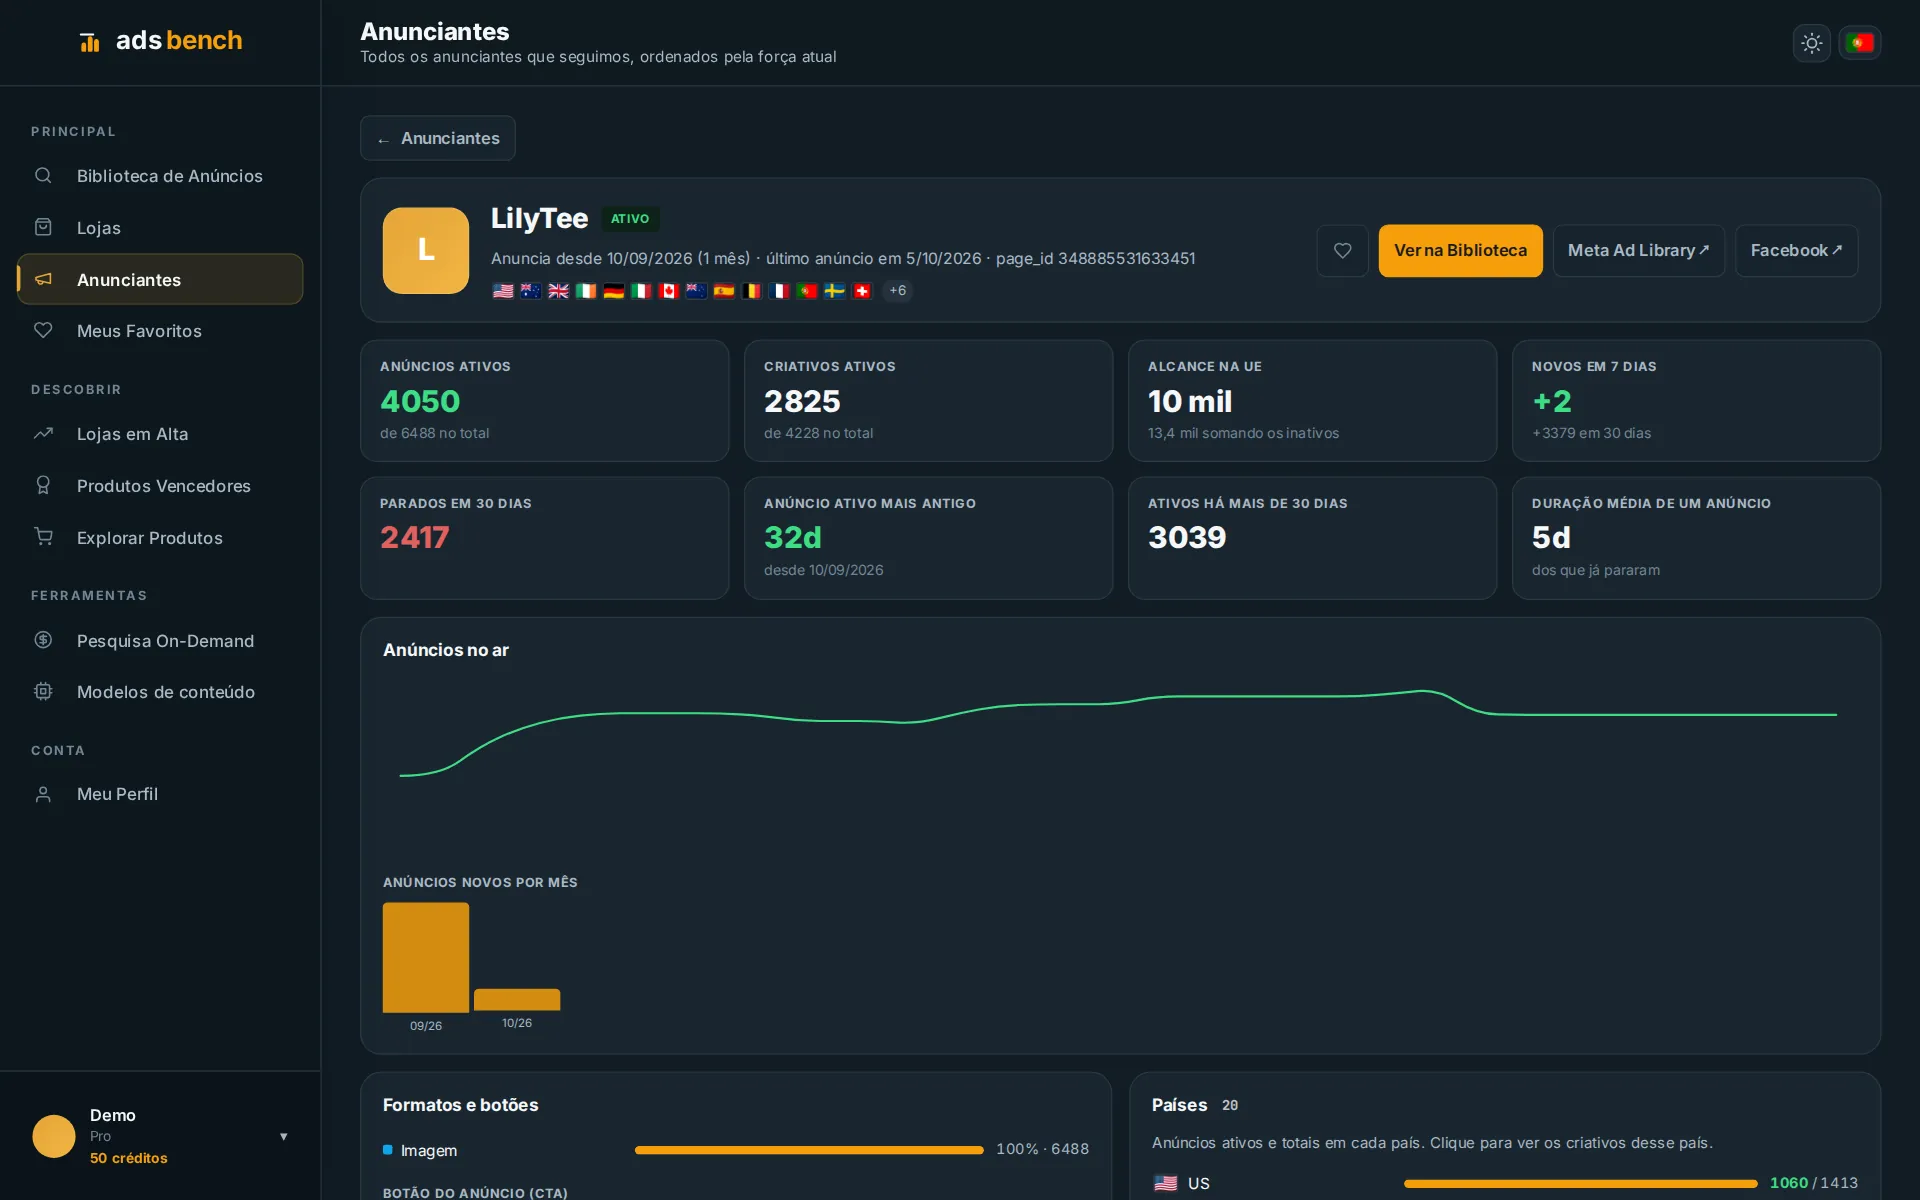
Task: Click the 10/26 monthly bar
Action: coord(517,999)
